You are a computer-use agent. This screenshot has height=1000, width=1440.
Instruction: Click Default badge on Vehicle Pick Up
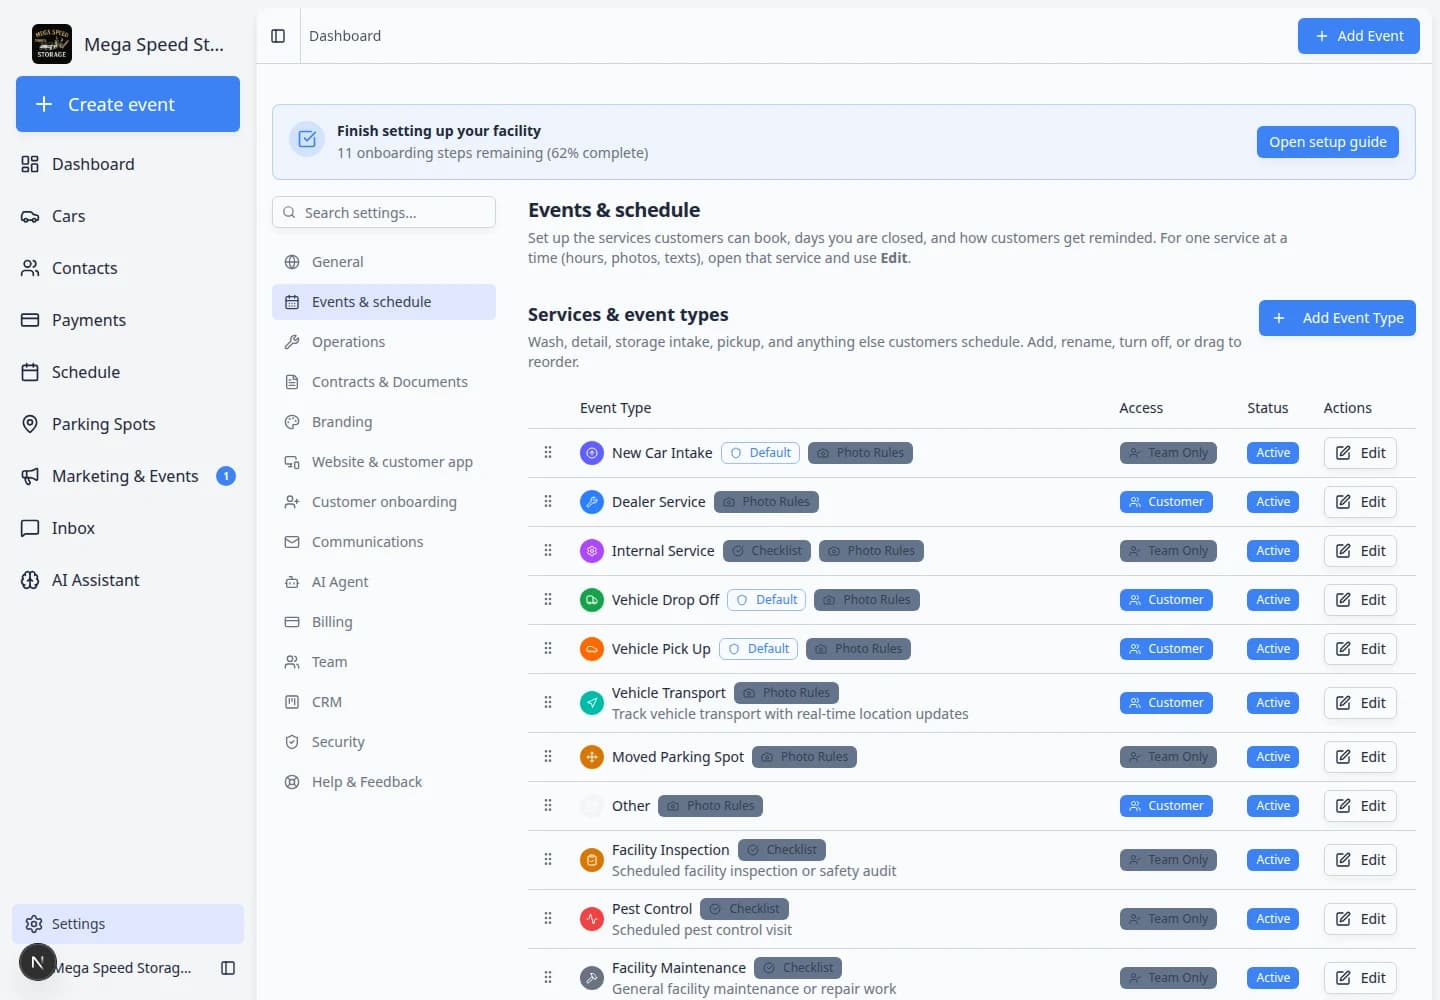[758, 649]
